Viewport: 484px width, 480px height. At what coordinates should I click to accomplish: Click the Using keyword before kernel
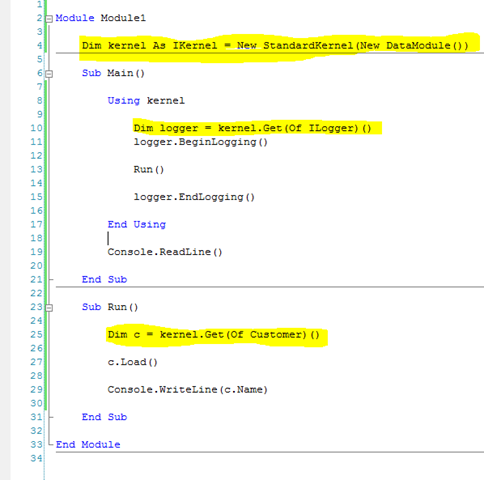[x=124, y=101]
